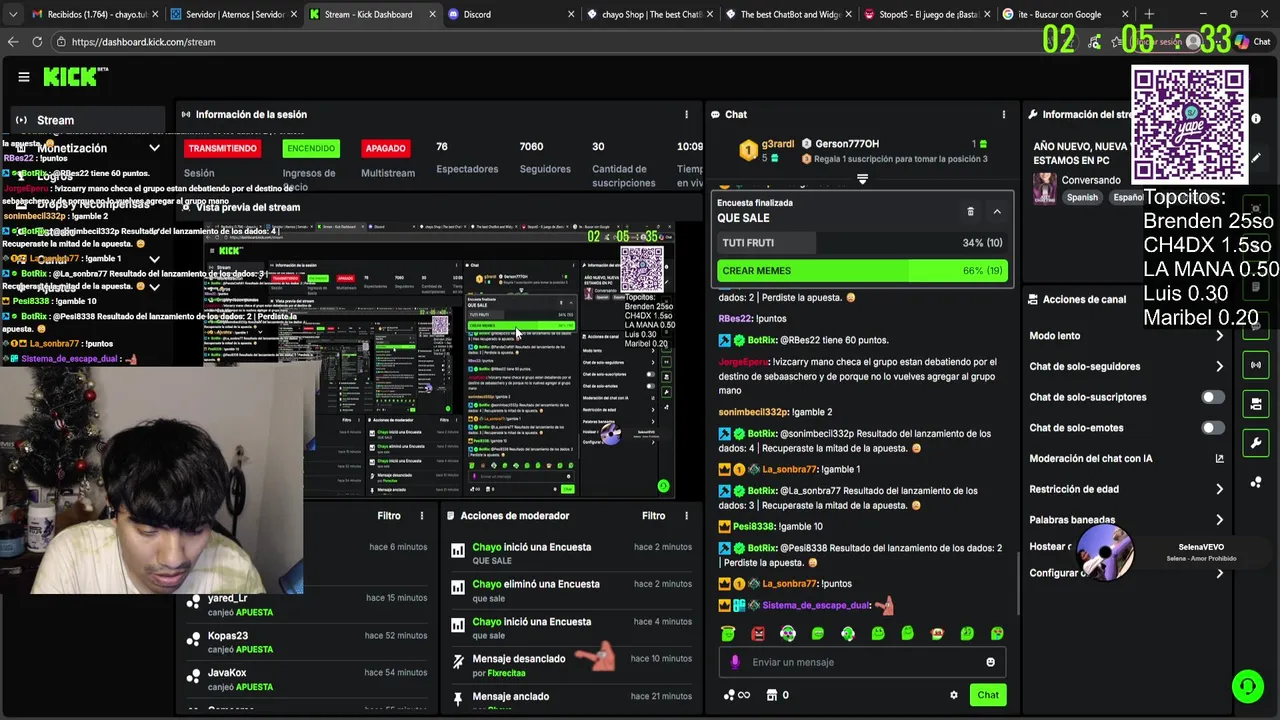This screenshot has height=720, width=1280.
Task: Click the wrench icon in the right sidebar
Action: click(x=1256, y=443)
